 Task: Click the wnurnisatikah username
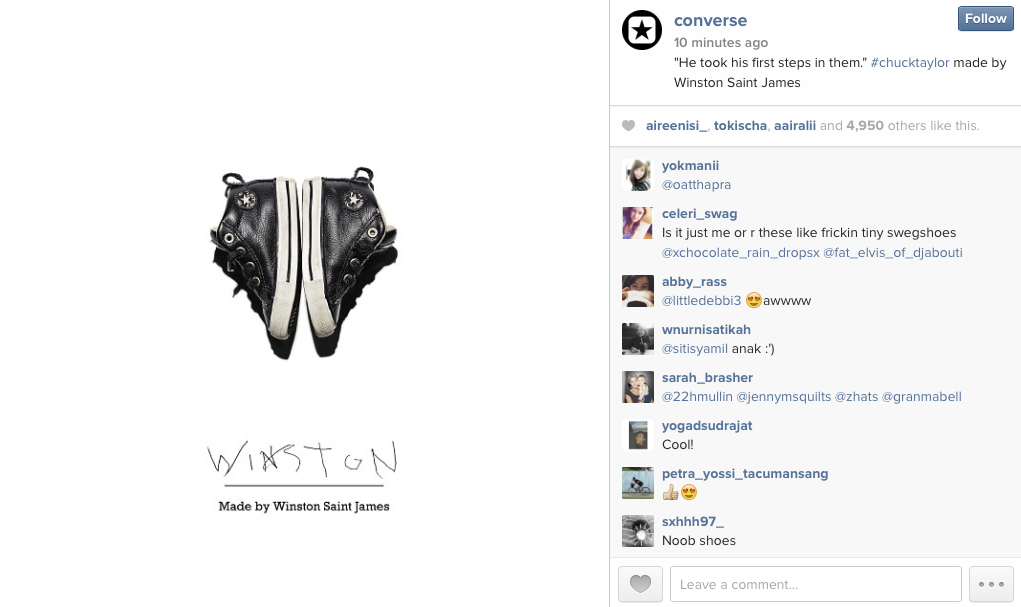click(x=706, y=330)
